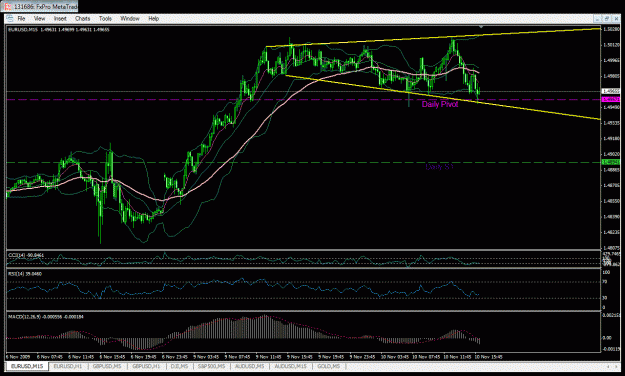Open the Charts menu

83,18
